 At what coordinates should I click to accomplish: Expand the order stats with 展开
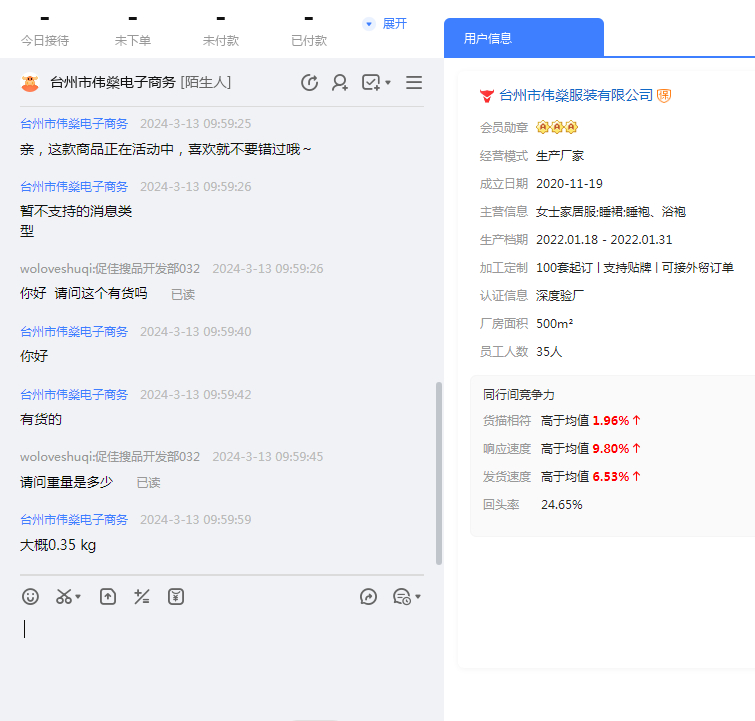(386, 23)
